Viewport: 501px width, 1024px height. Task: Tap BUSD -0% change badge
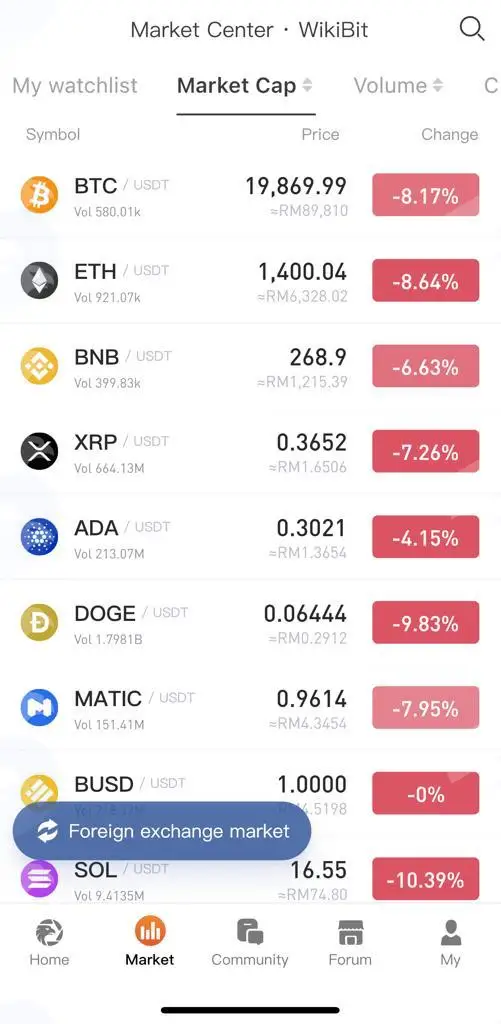[x=426, y=793]
